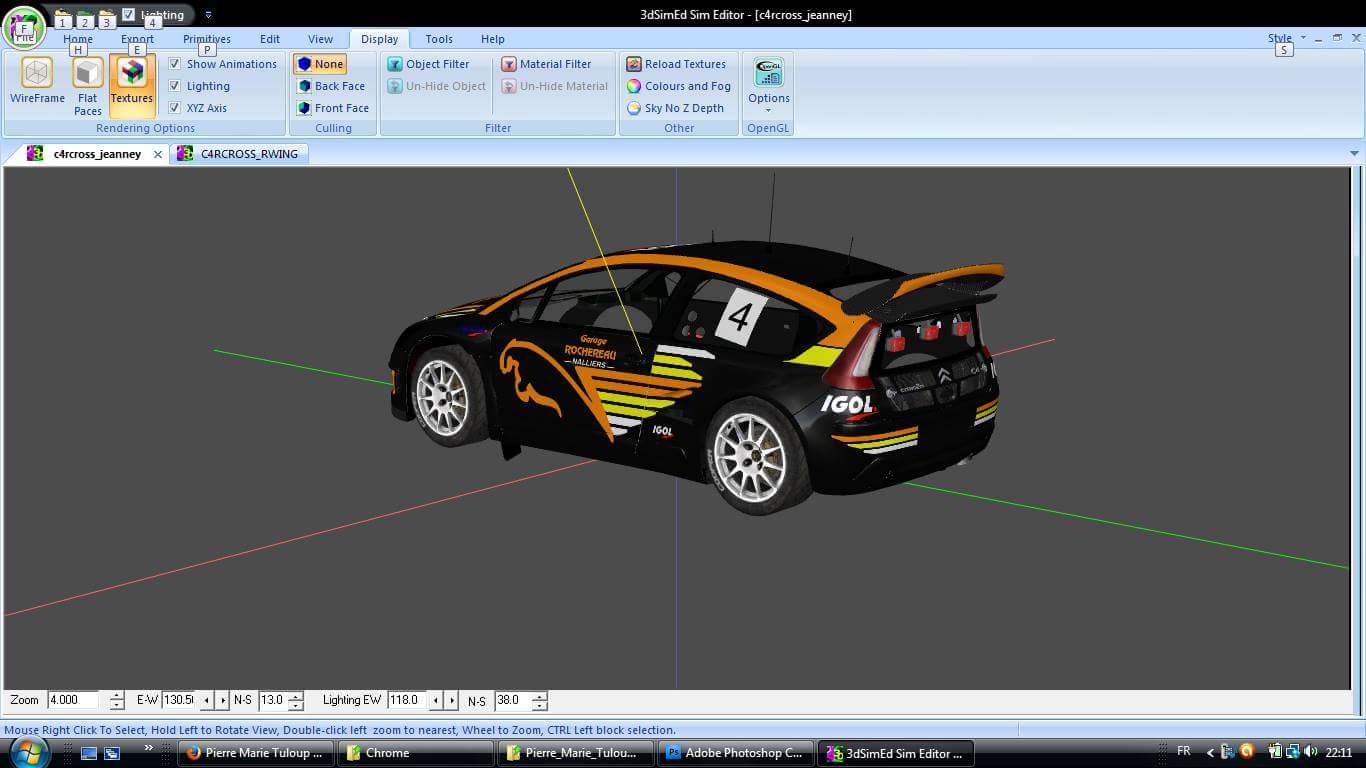Click volume speaker icon in system tray
This screenshot has width=1366, height=768.
pos(1310,752)
